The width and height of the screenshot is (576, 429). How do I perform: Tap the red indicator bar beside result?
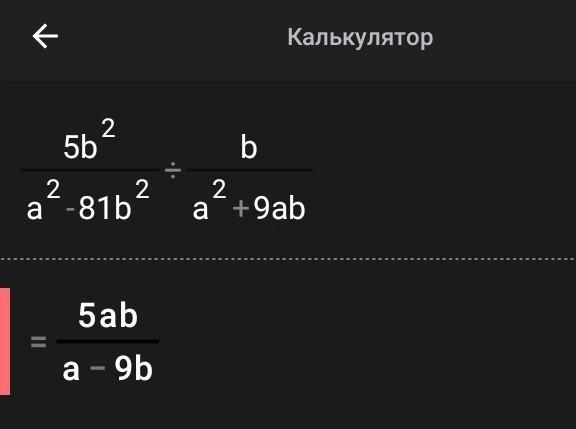pos(5,342)
